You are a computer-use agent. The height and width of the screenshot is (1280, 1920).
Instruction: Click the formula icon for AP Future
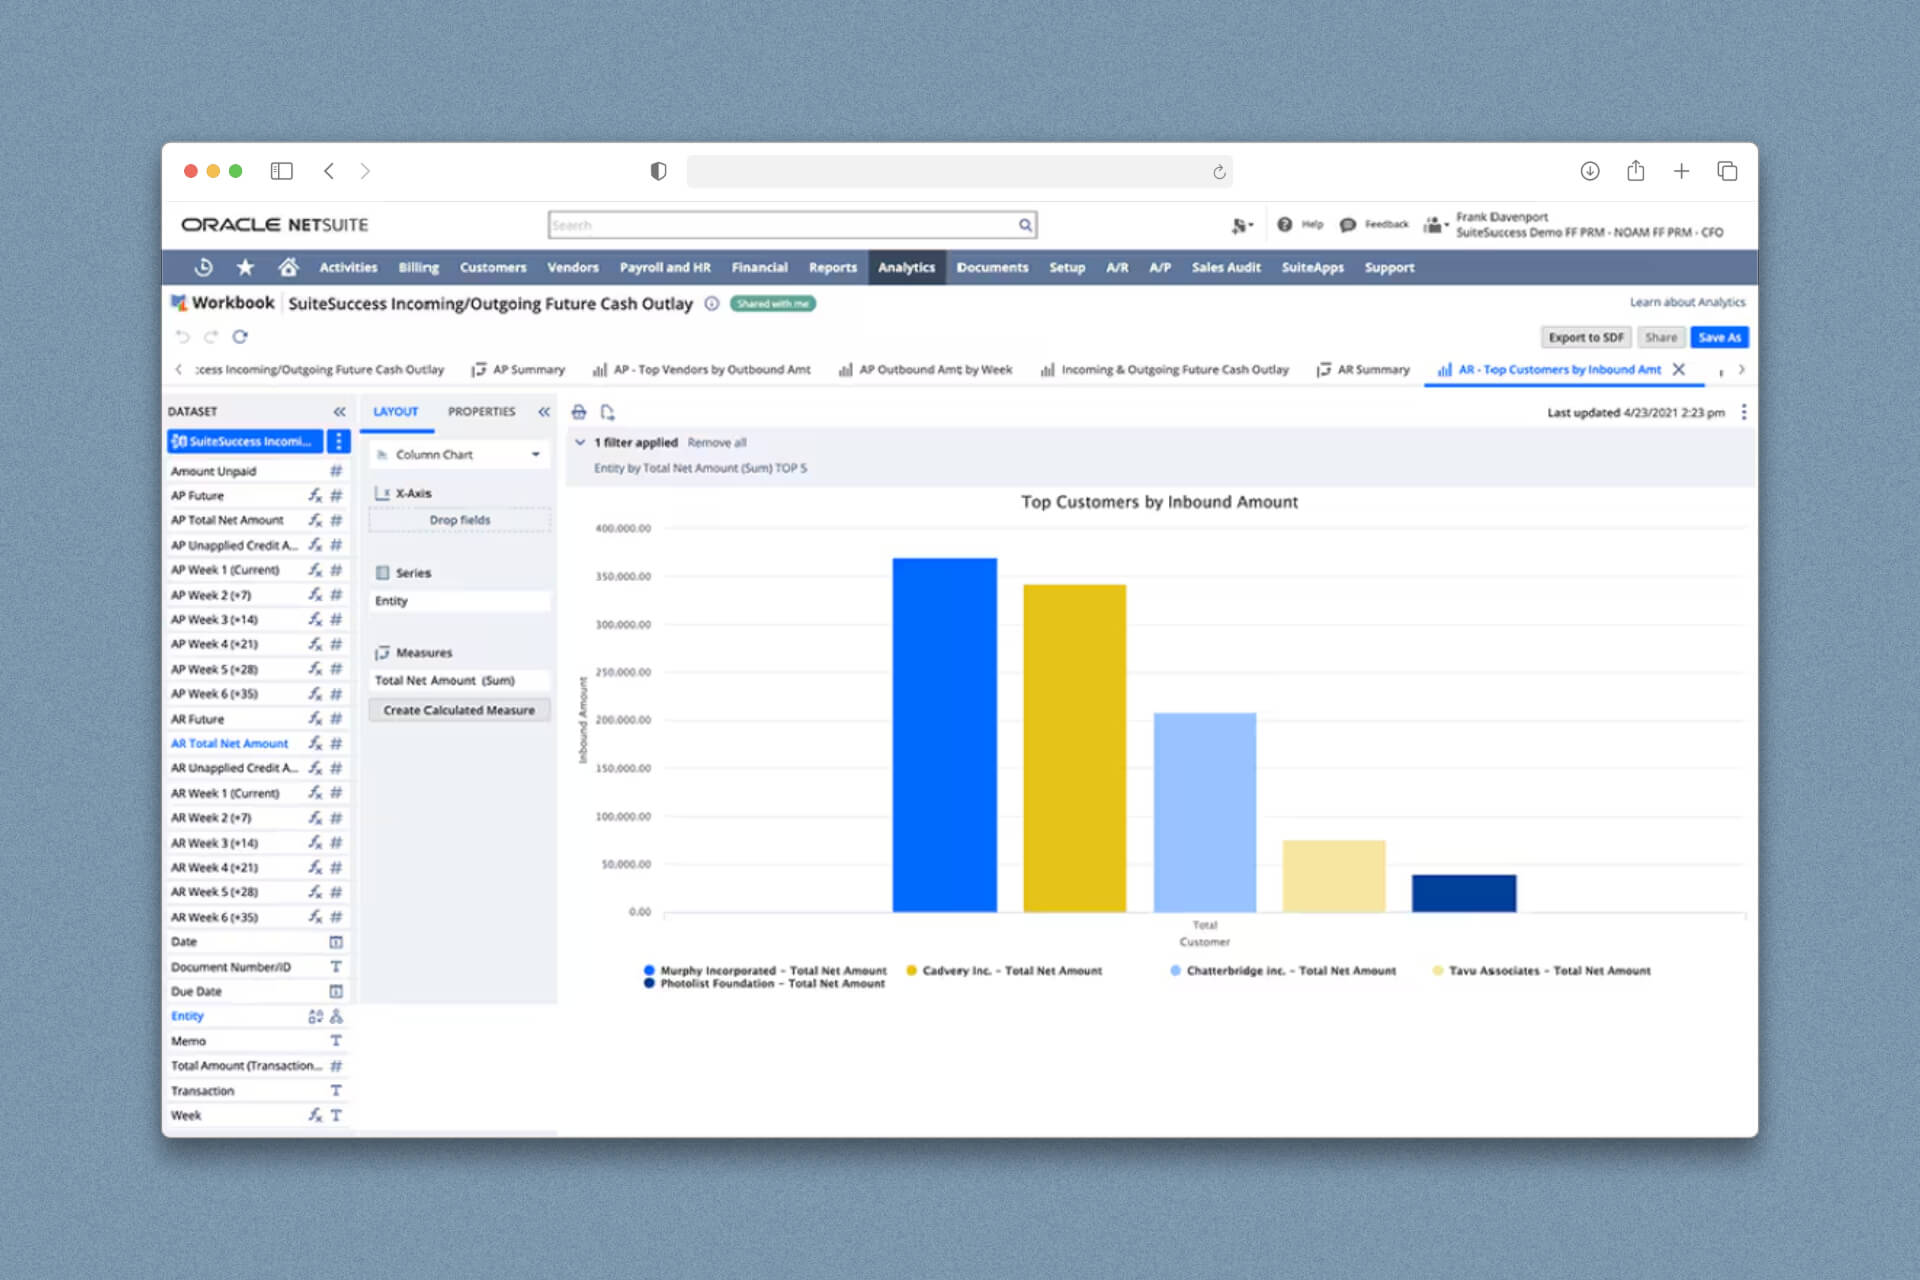[315, 495]
